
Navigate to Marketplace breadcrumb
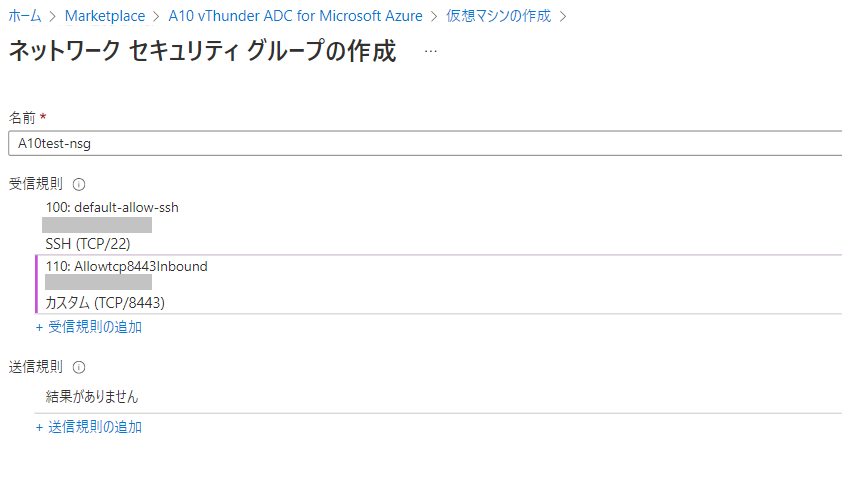[104, 16]
